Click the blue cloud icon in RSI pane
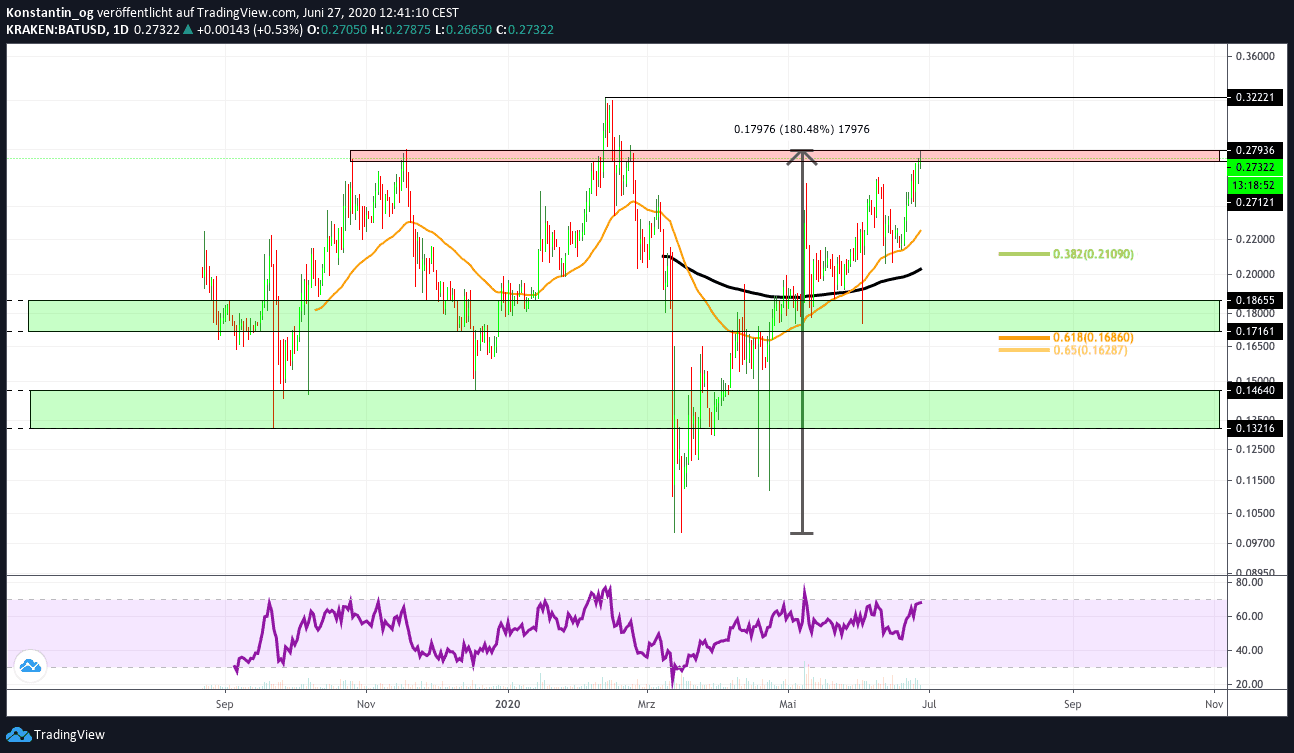Image resolution: width=1294 pixels, height=753 pixels. pos(29,666)
